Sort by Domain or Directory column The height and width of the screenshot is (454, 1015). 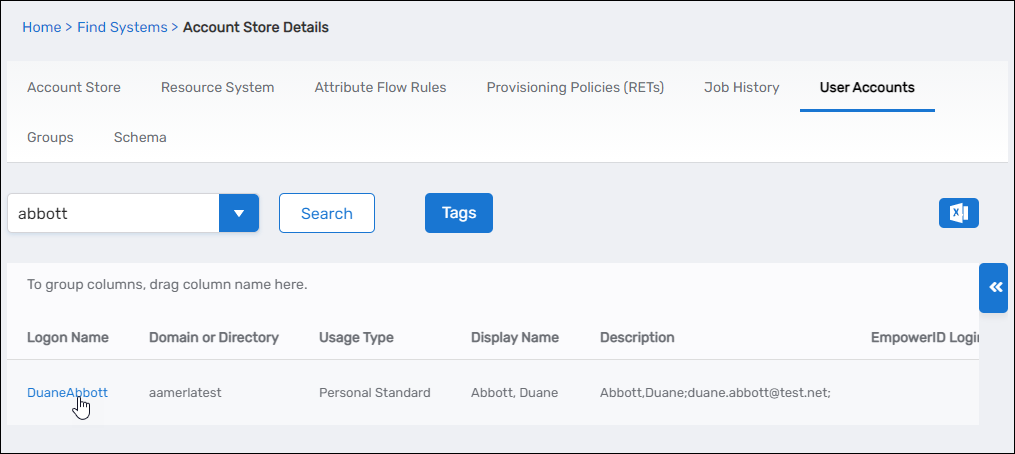(x=213, y=337)
